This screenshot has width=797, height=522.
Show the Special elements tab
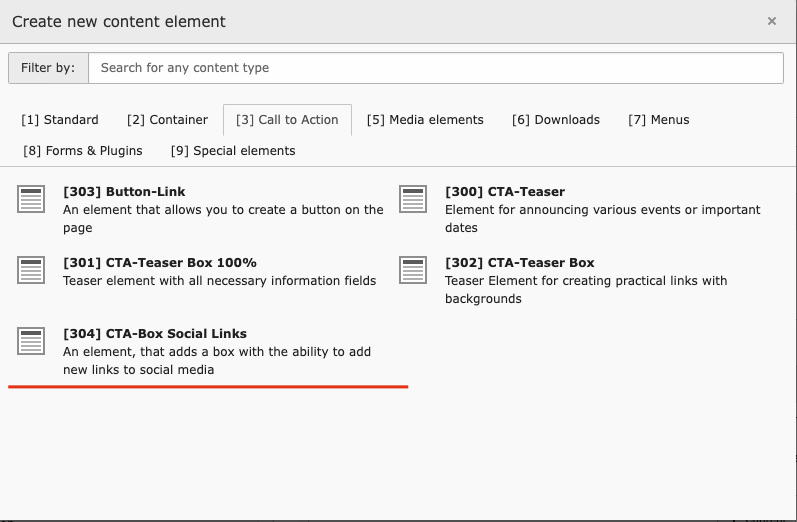pos(233,151)
